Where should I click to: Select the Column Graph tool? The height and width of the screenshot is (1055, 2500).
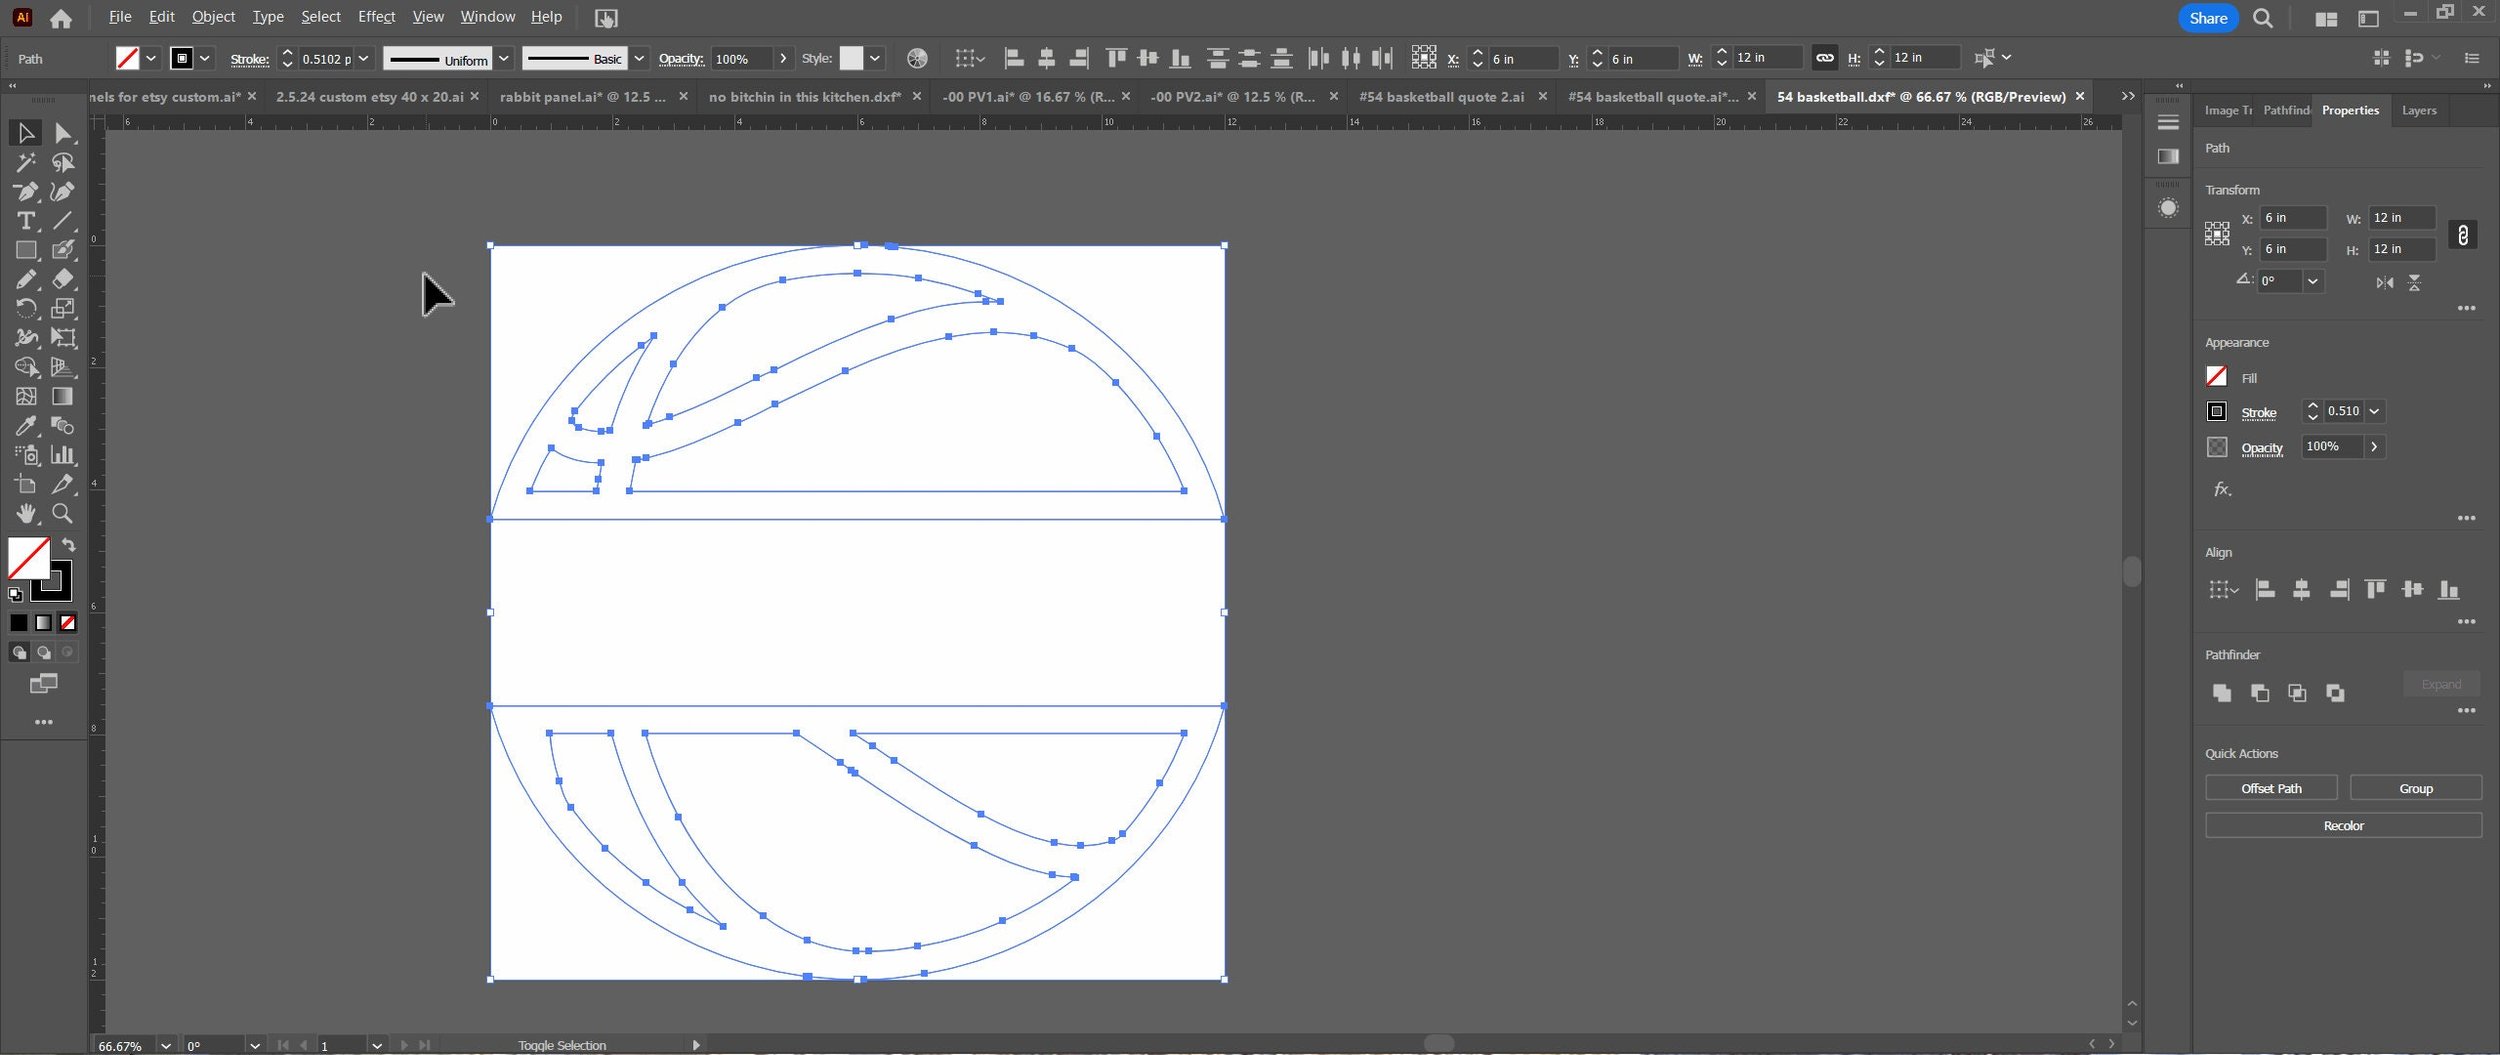tap(63, 455)
